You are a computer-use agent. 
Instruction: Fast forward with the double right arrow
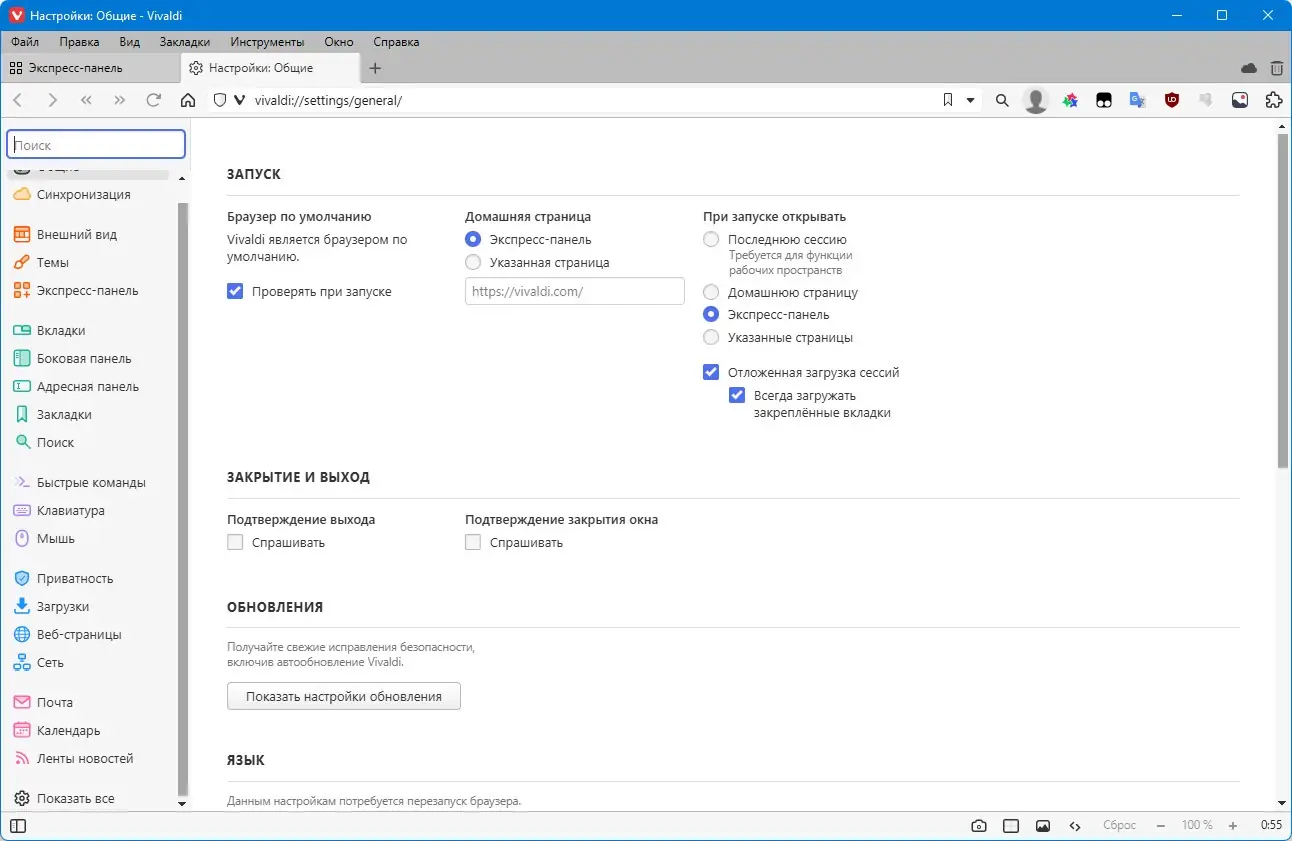click(120, 100)
